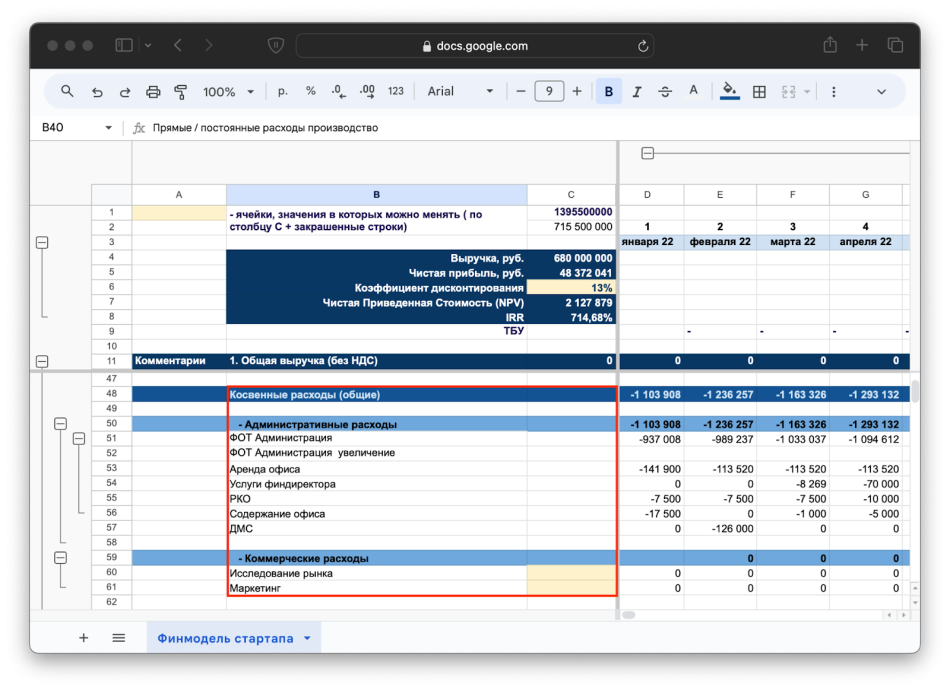Apply strikethrough formatting
The image size is (950, 690).
tap(665, 91)
